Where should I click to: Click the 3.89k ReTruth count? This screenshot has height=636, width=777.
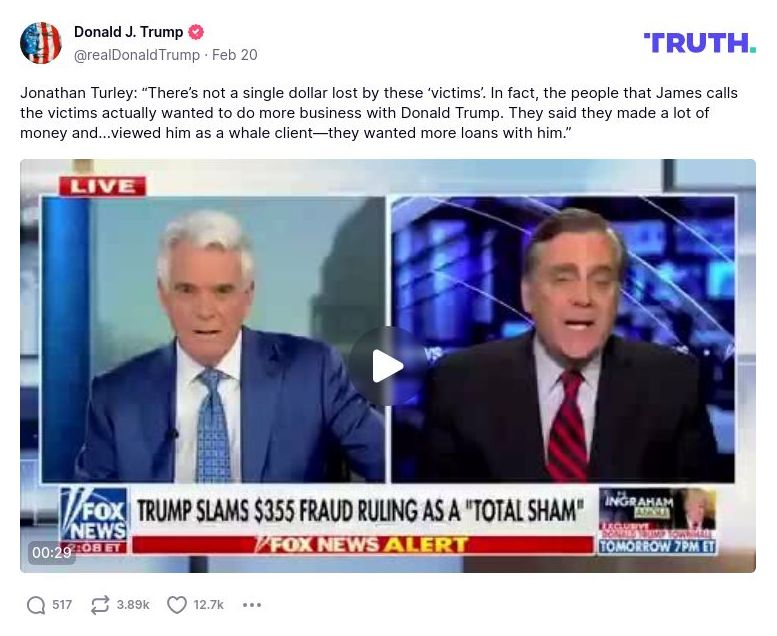click(133, 605)
